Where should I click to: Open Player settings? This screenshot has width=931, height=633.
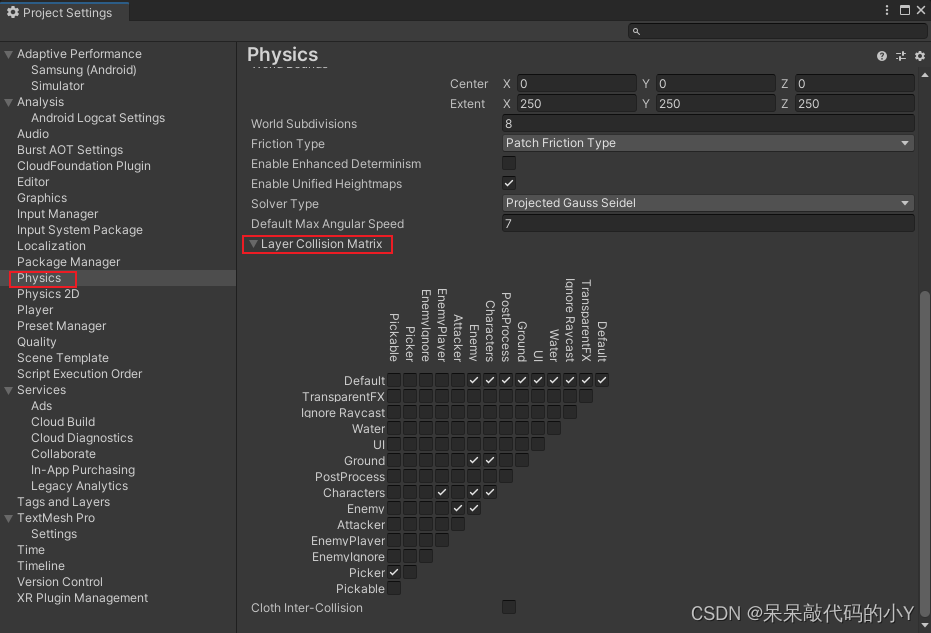tap(35, 311)
